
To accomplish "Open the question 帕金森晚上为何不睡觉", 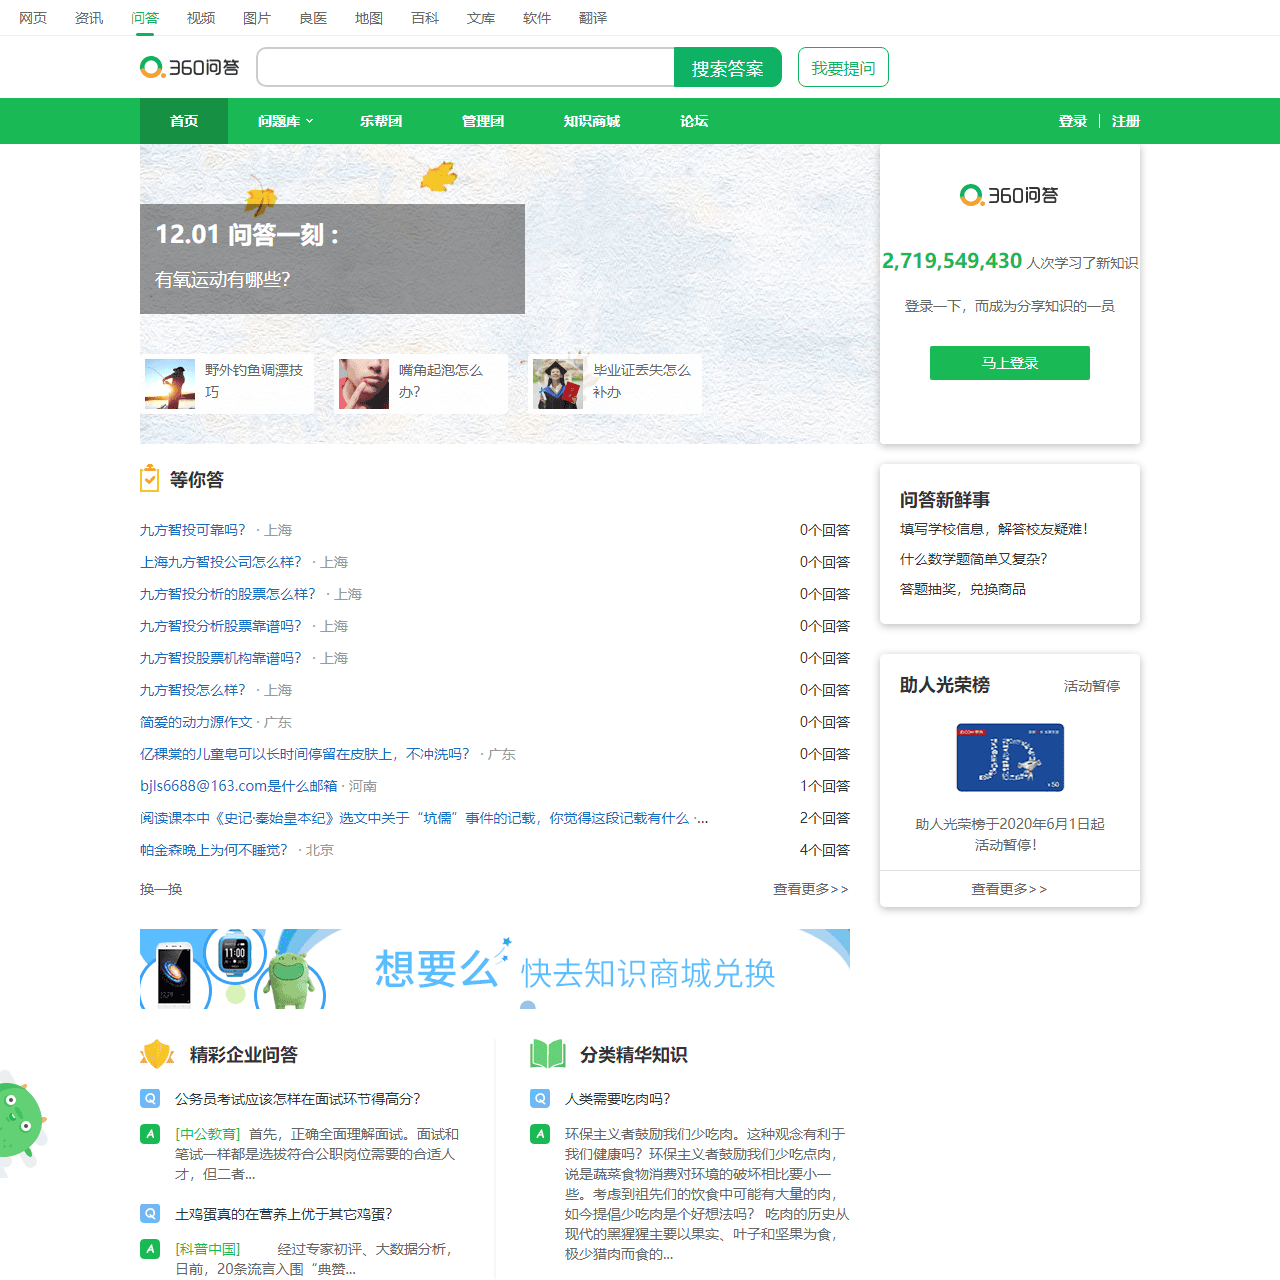I will [212, 849].
